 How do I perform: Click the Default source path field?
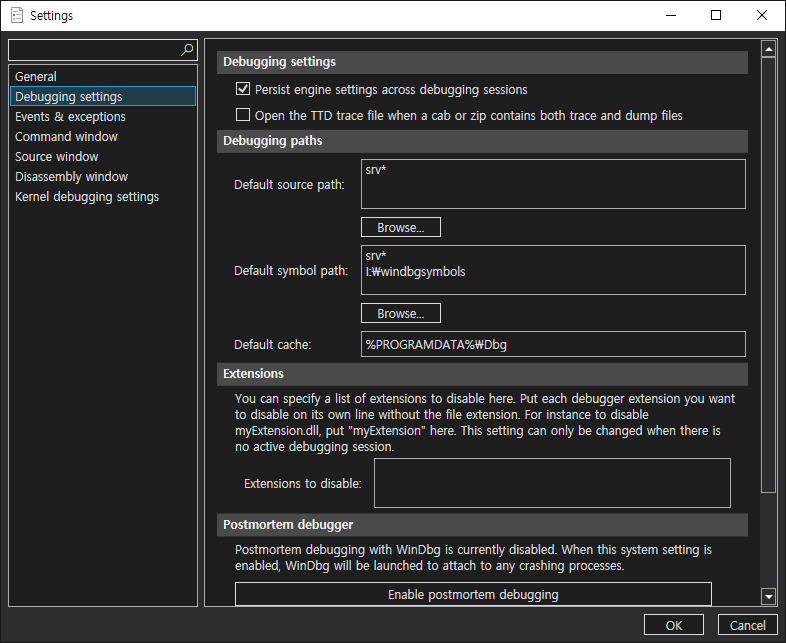click(553, 184)
